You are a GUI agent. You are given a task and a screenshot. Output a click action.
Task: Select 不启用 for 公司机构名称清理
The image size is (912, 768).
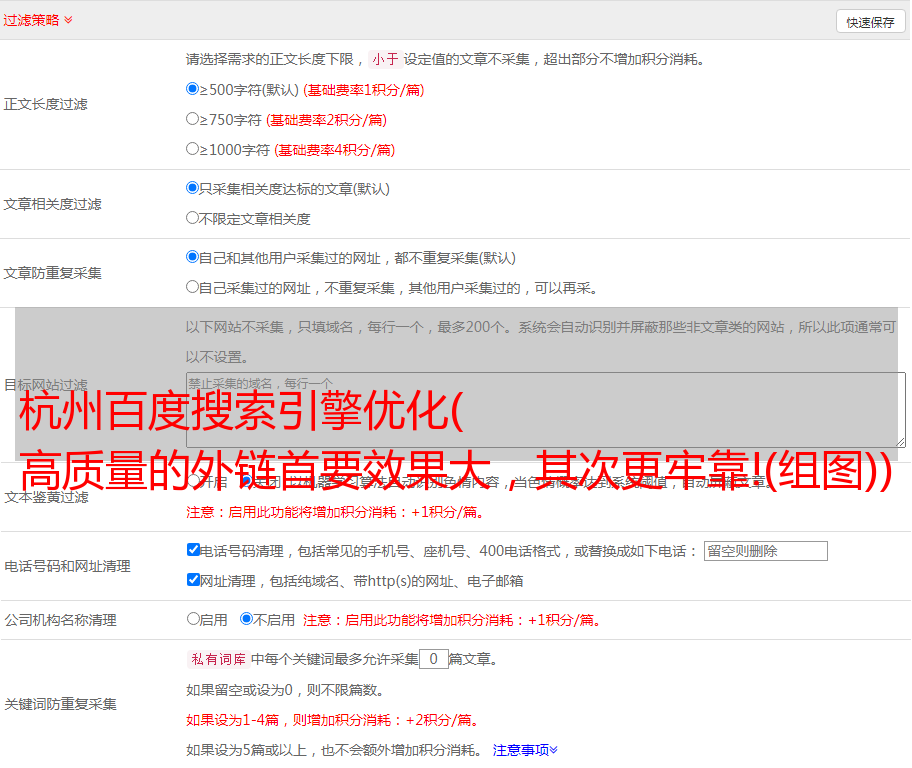pyautogui.click(x=246, y=619)
